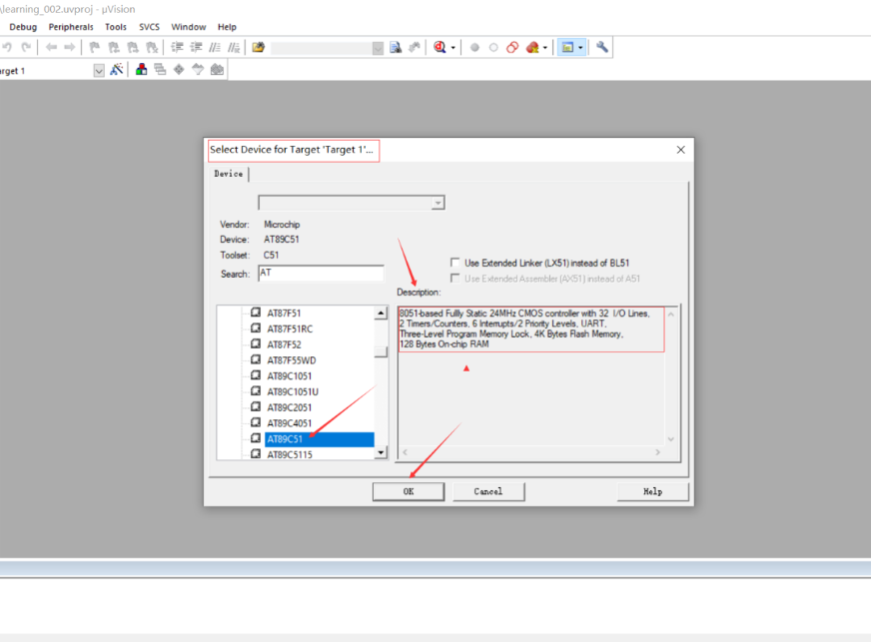Click the Unindent Selection icon

click(x=196, y=48)
